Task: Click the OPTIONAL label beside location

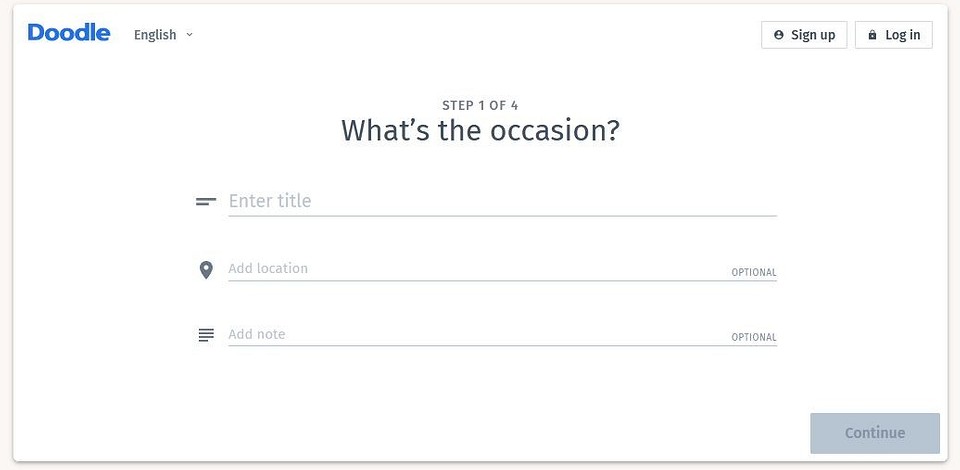Action: (x=754, y=273)
